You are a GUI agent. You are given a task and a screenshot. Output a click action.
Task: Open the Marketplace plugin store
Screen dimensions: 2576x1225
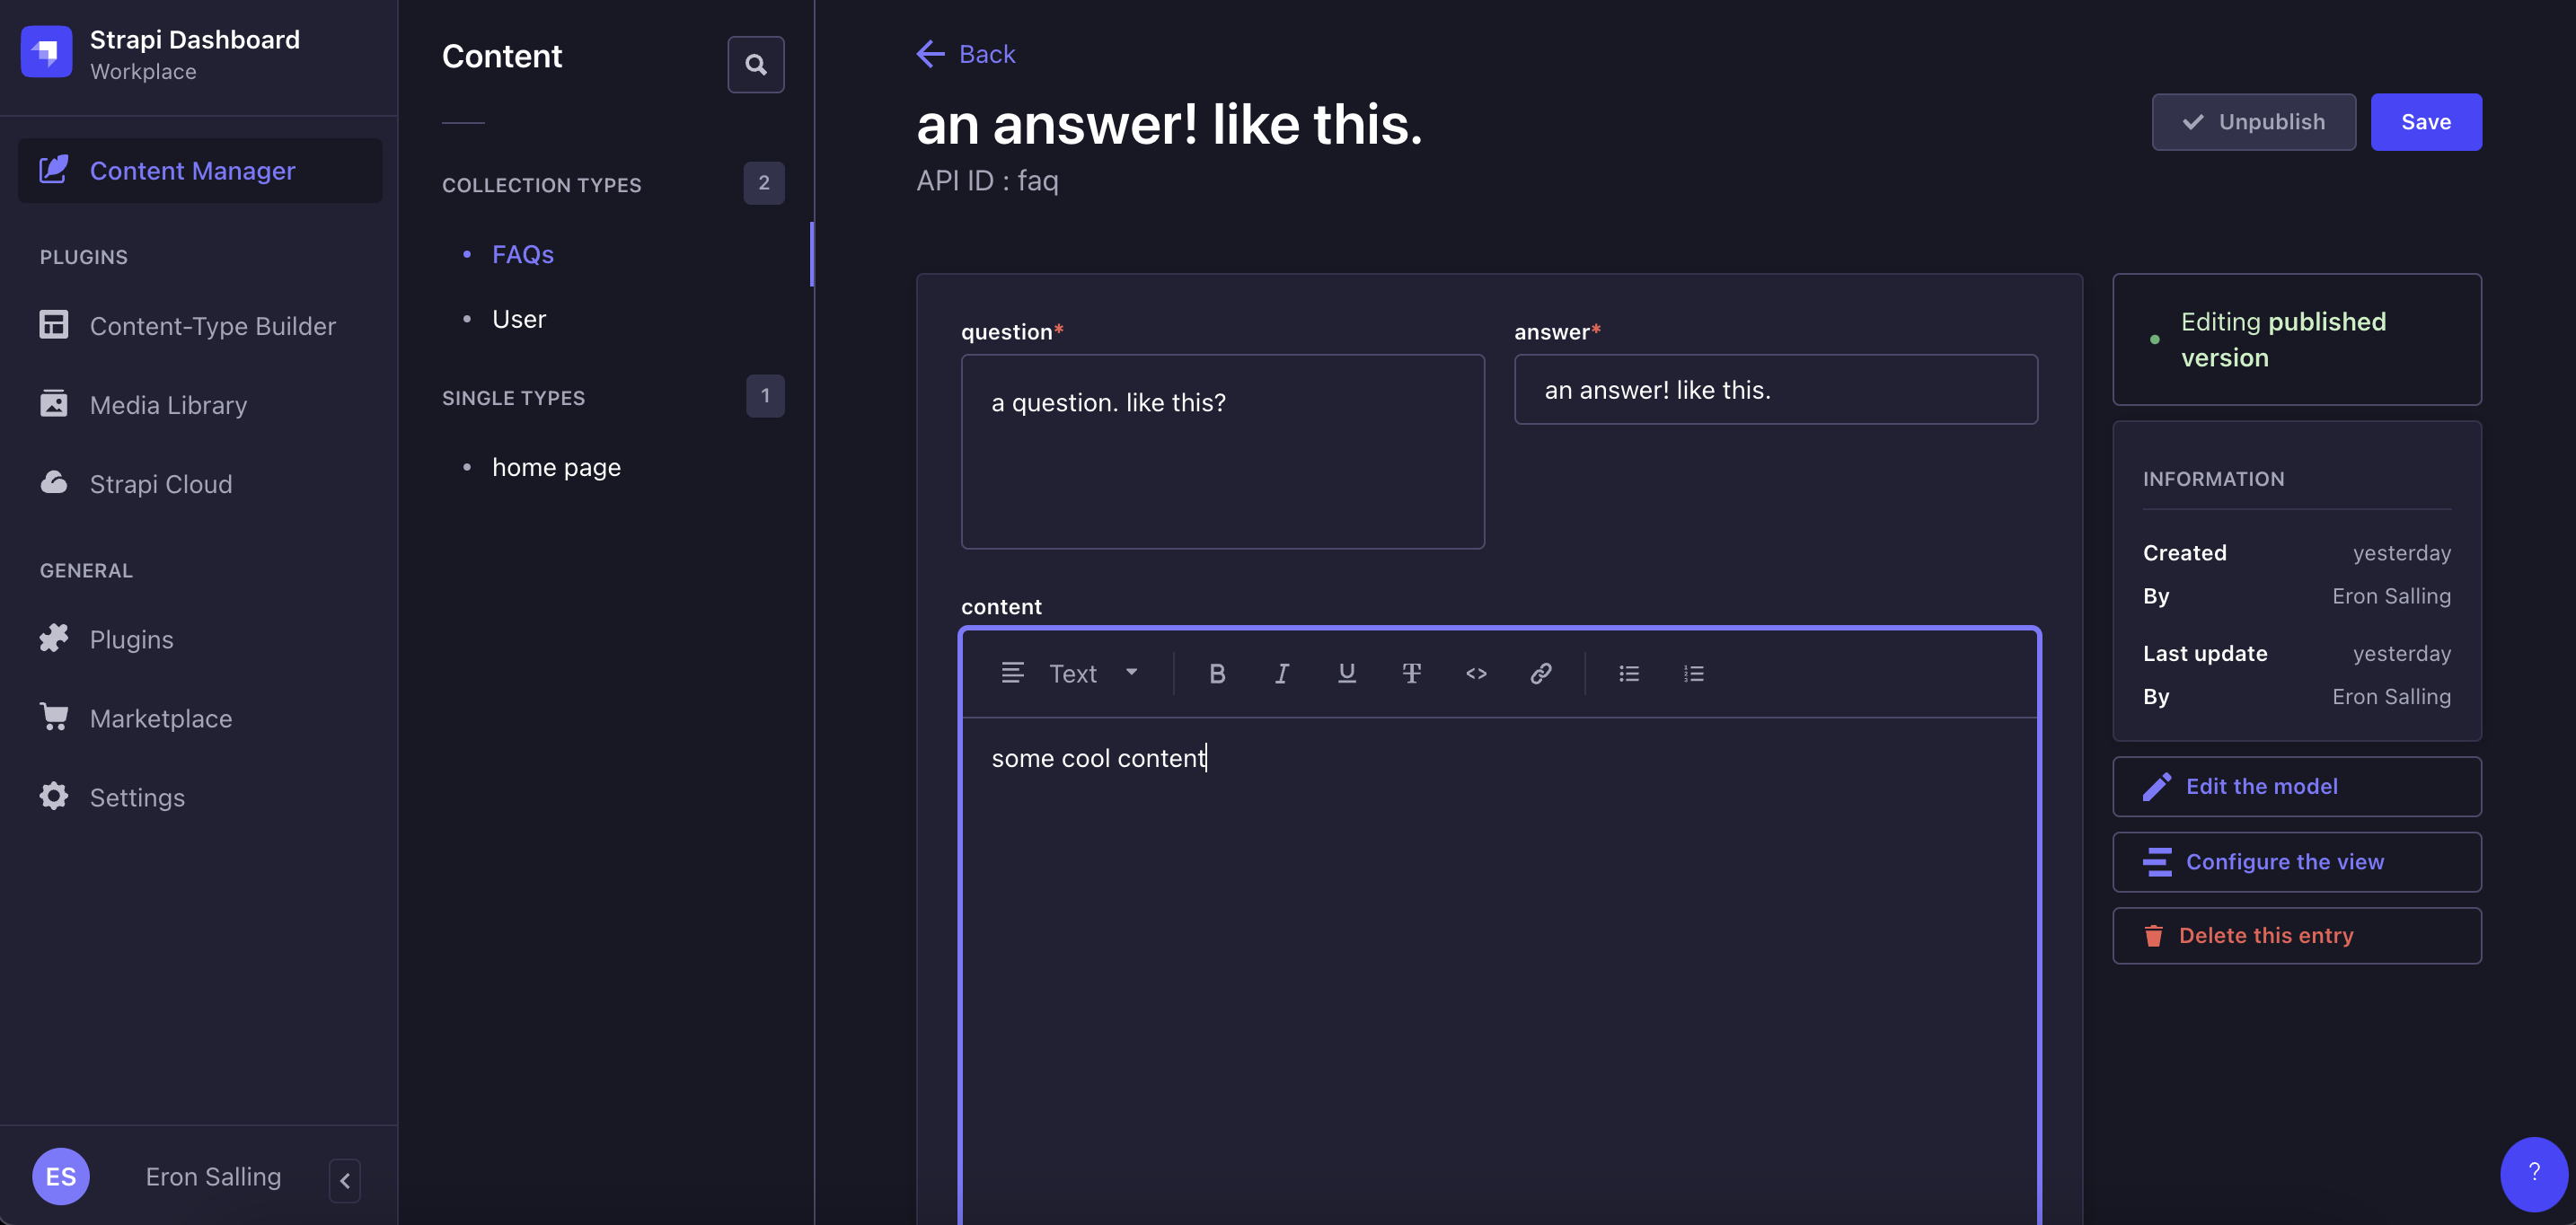[x=161, y=717]
